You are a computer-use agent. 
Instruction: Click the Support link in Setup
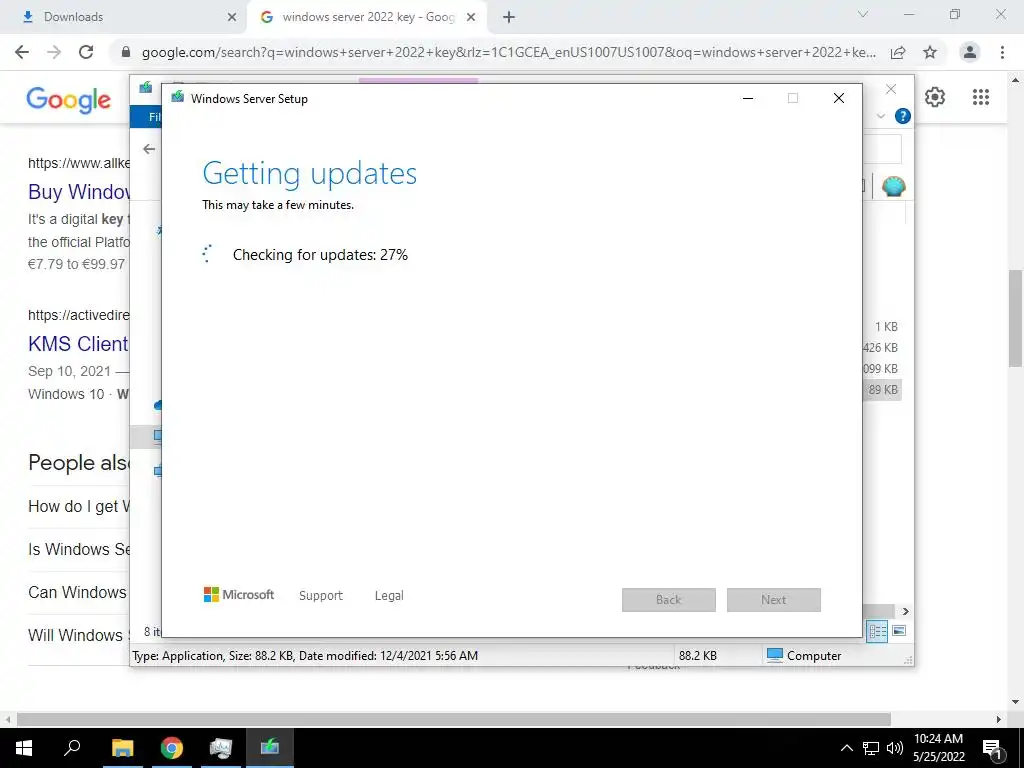click(321, 596)
